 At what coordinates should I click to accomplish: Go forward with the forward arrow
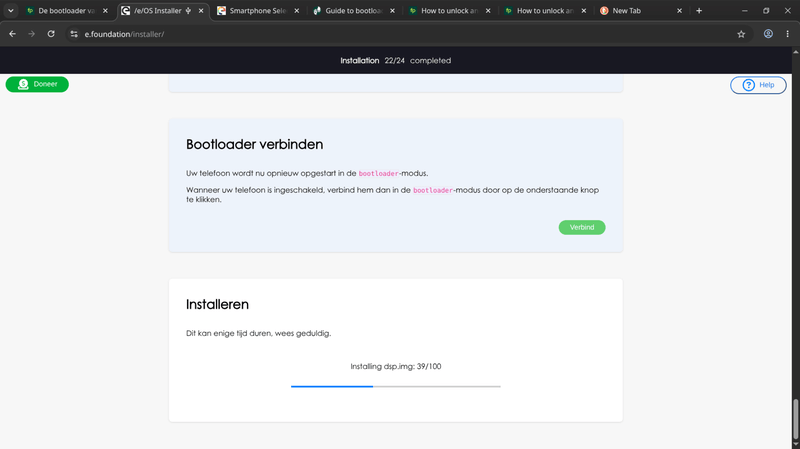32,34
